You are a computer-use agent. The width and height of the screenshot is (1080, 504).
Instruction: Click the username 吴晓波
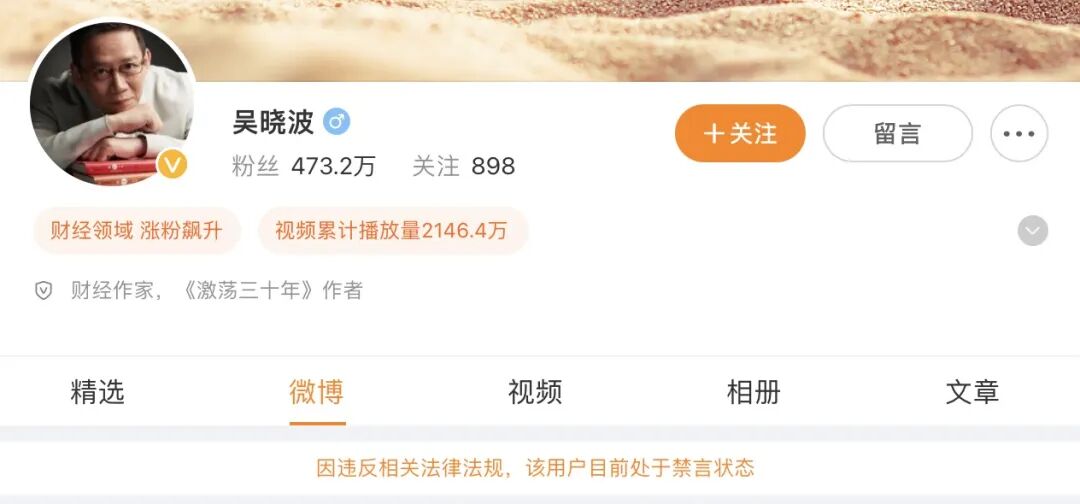[273, 123]
